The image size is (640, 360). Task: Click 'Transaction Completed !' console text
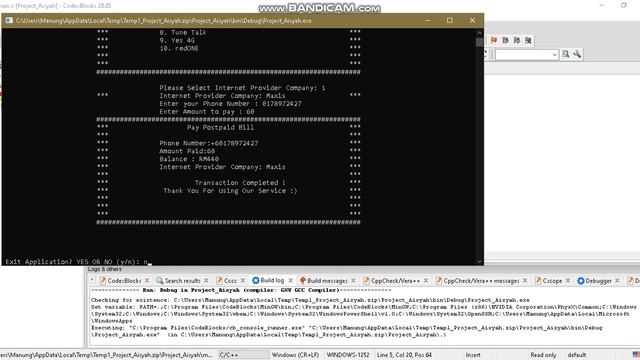240,183
